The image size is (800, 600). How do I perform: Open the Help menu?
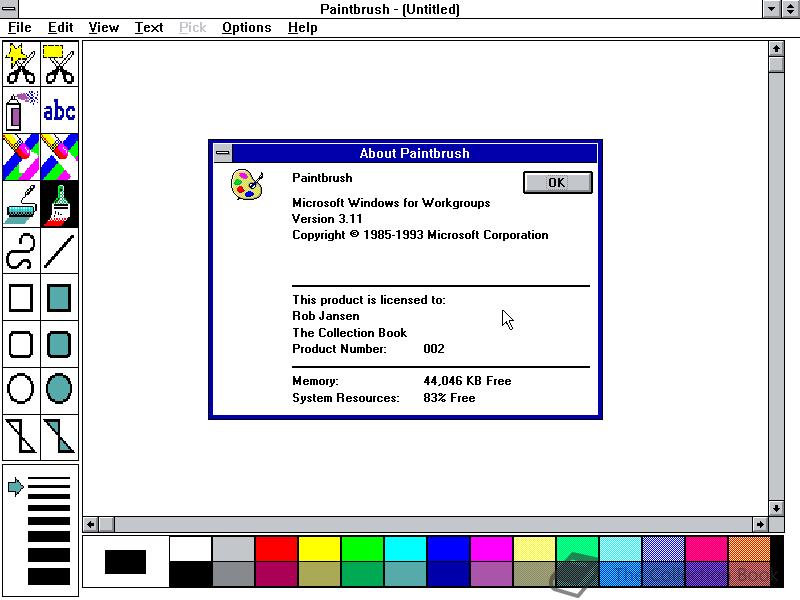303,28
